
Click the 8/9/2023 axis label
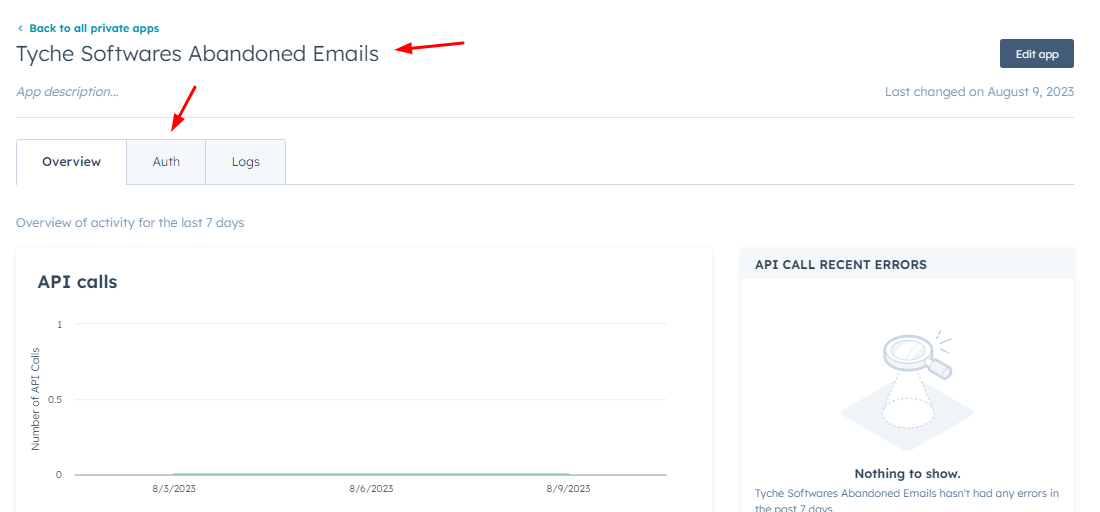pyautogui.click(x=568, y=489)
